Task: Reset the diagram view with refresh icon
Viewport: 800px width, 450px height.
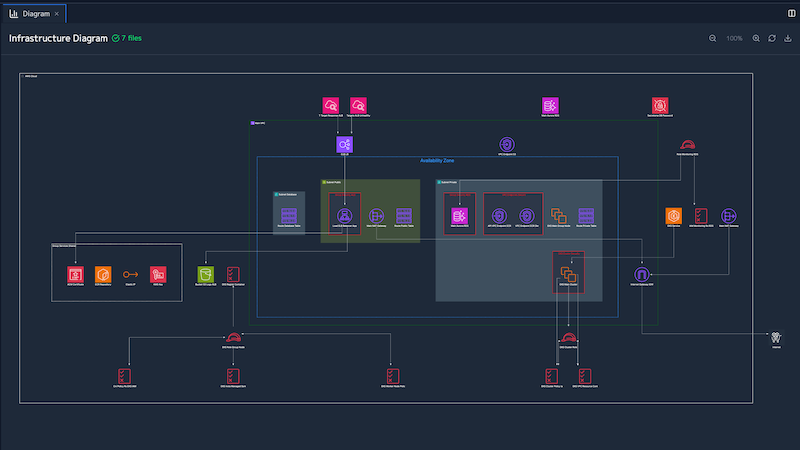Action: (x=771, y=38)
